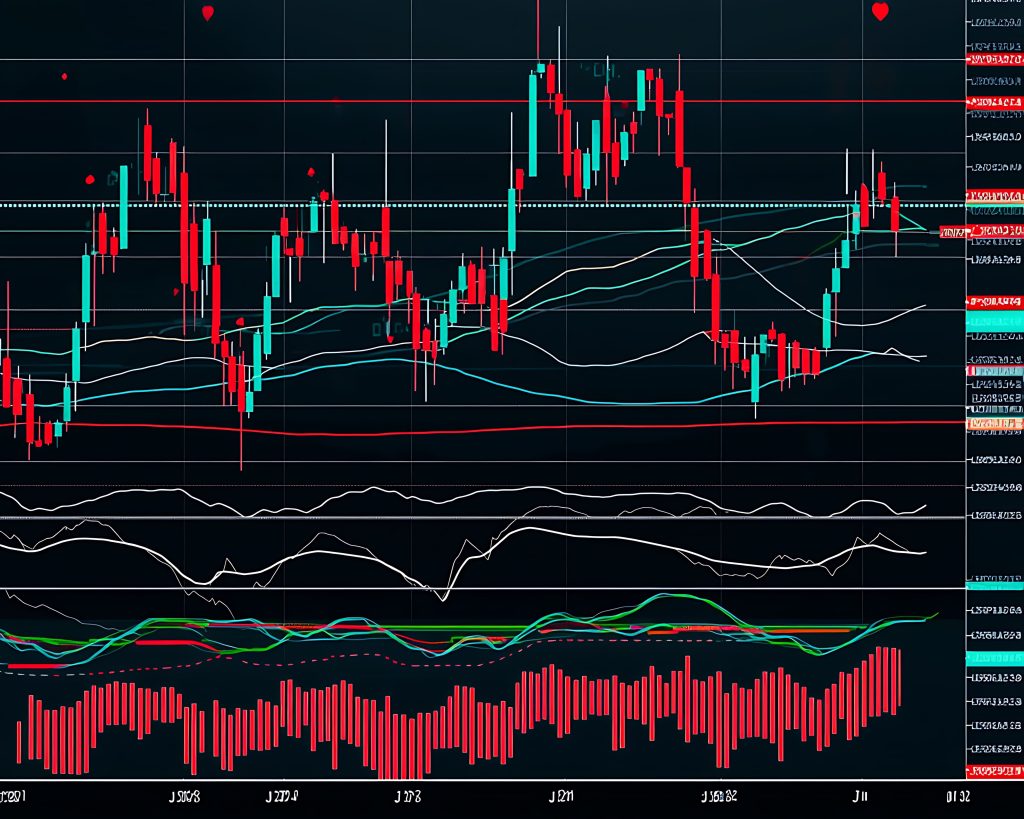Click the red heart marker at top right
1024x819 pixels.
click(x=880, y=12)
